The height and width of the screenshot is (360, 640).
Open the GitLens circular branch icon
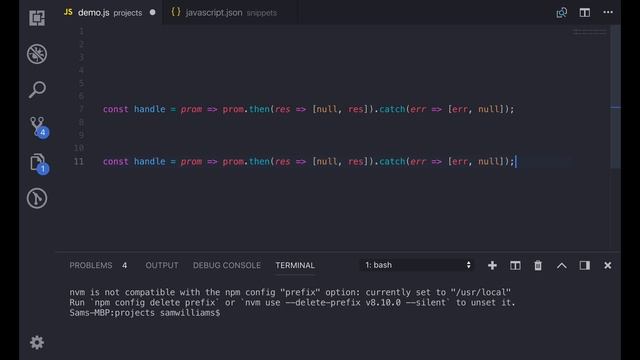(x=37, y=198)
